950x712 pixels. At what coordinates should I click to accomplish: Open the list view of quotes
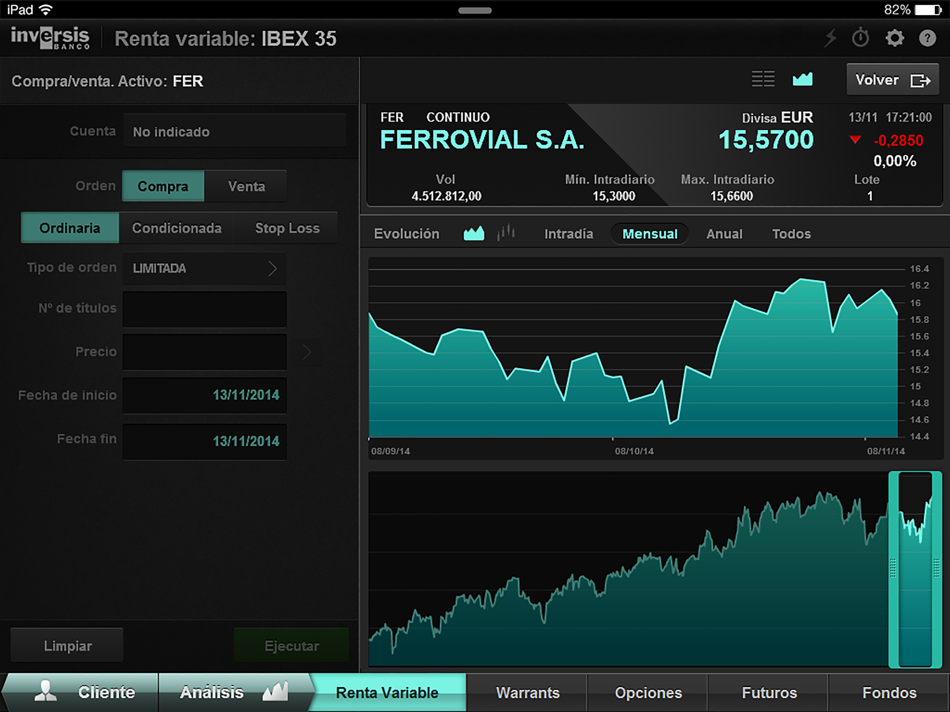pyautogui.click(x=763, y=78)
